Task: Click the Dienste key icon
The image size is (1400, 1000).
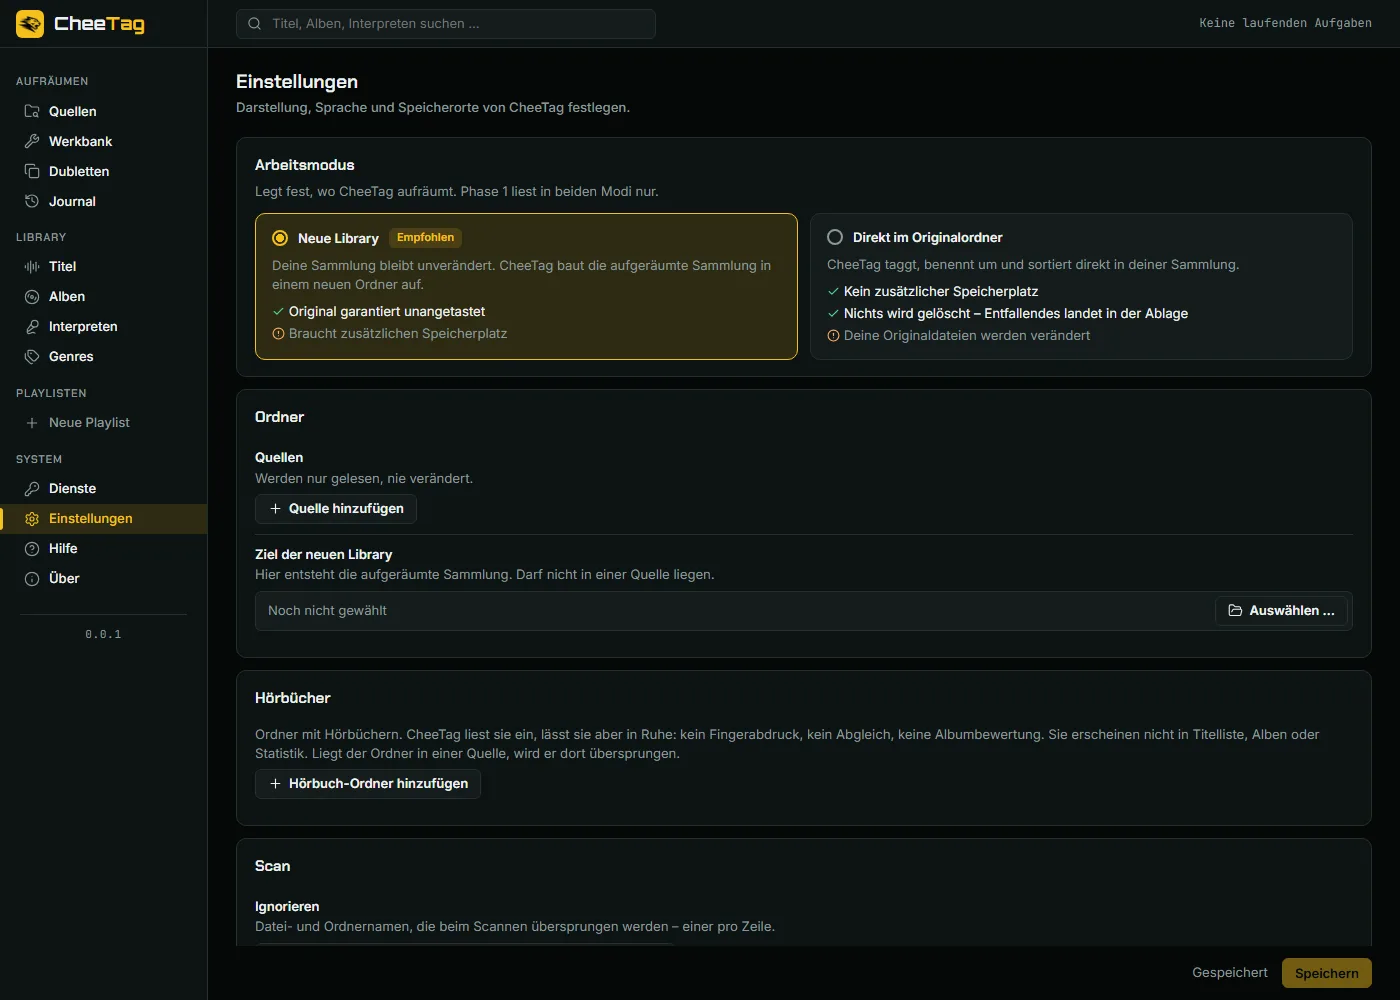Action: [32, 488]
